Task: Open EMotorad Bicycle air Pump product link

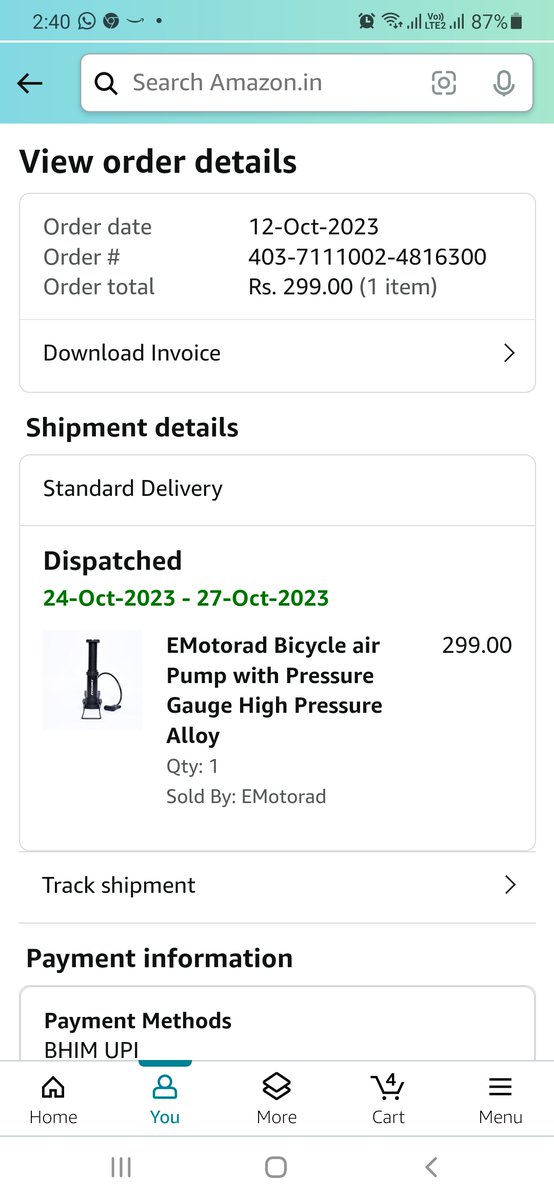Action: (x=274, y=690)
